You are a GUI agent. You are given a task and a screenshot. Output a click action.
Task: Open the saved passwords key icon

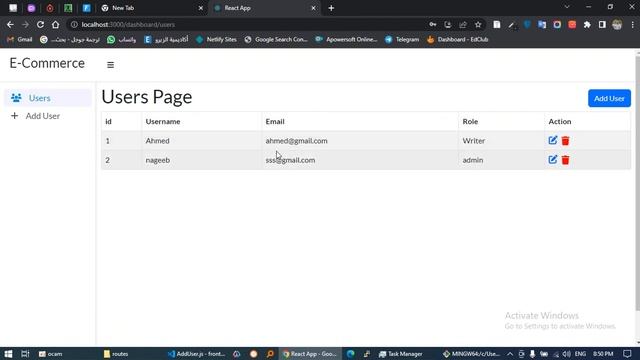tap(433, 24)
